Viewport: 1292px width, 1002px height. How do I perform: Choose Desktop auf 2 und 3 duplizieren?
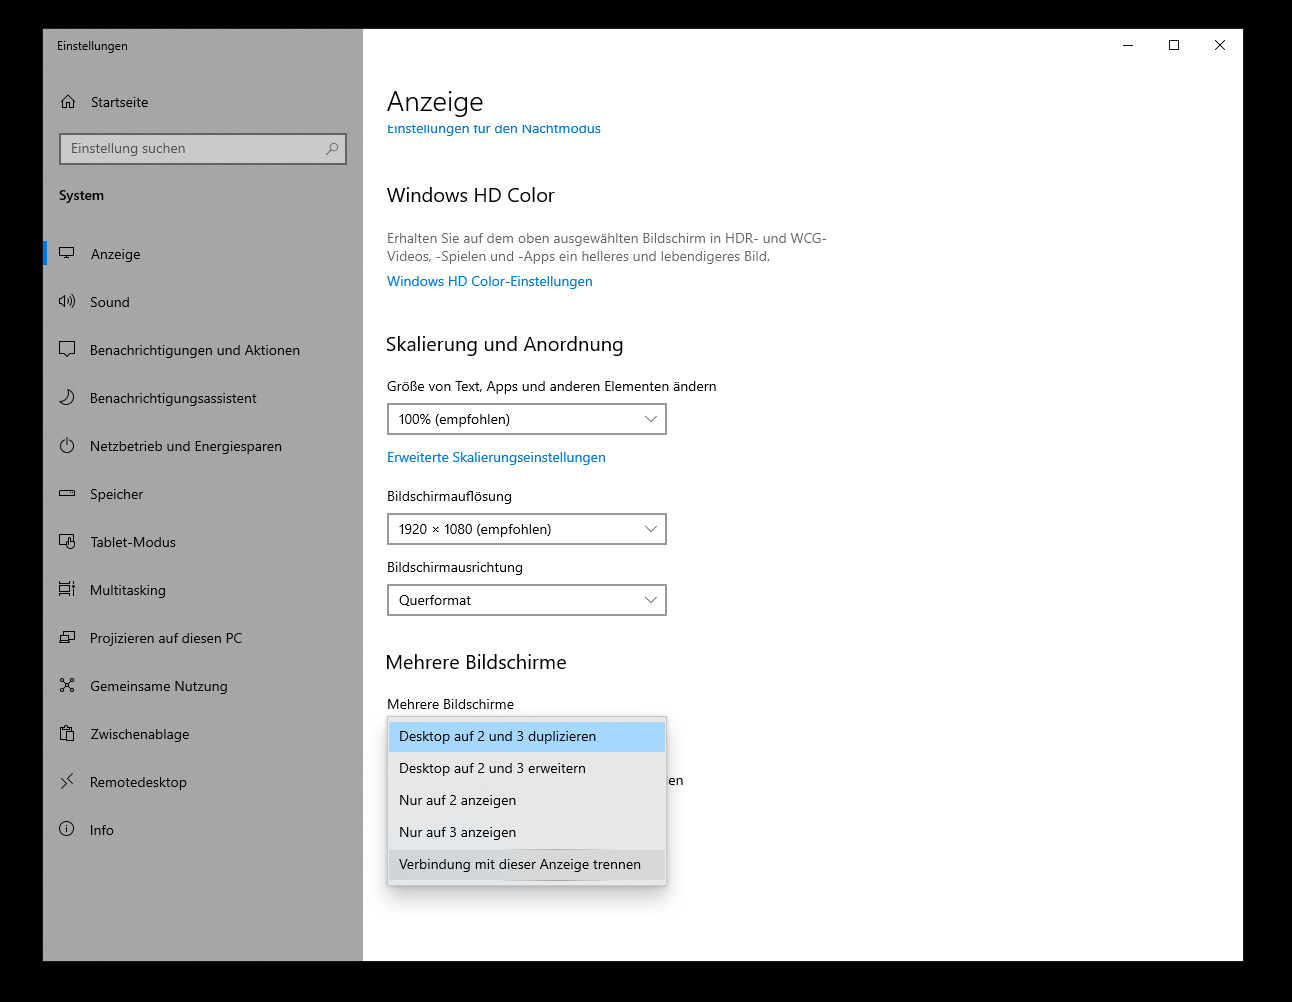coord(527,736)
